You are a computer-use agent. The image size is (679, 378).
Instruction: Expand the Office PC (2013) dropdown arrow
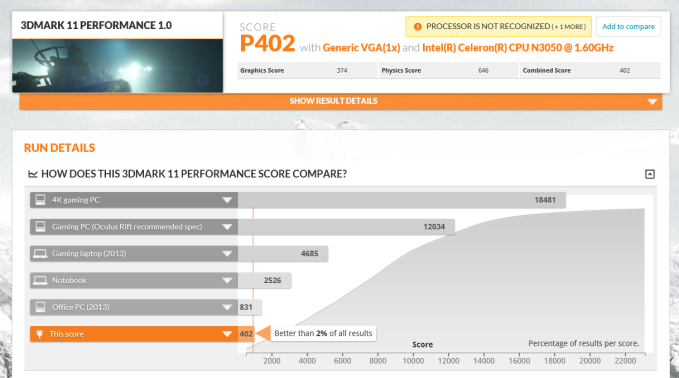pyautogui.click(x=227, y=307)
